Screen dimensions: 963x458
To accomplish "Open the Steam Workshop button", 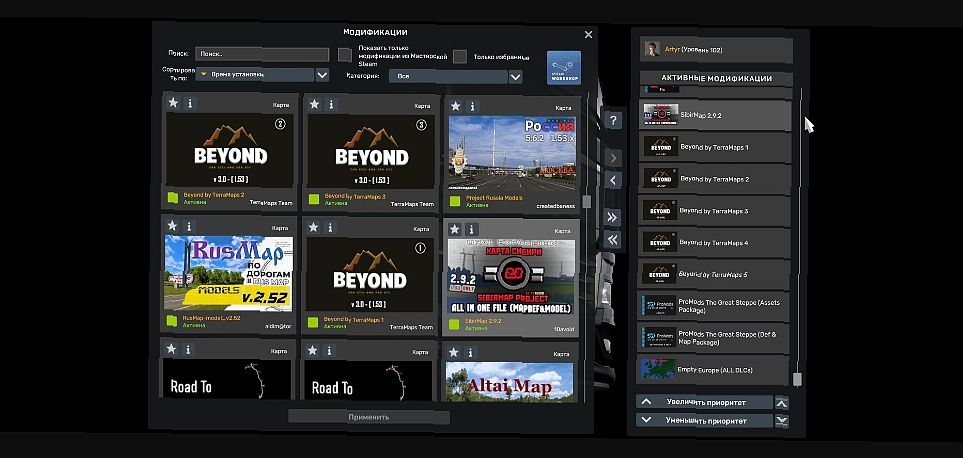I will (564, 68).
